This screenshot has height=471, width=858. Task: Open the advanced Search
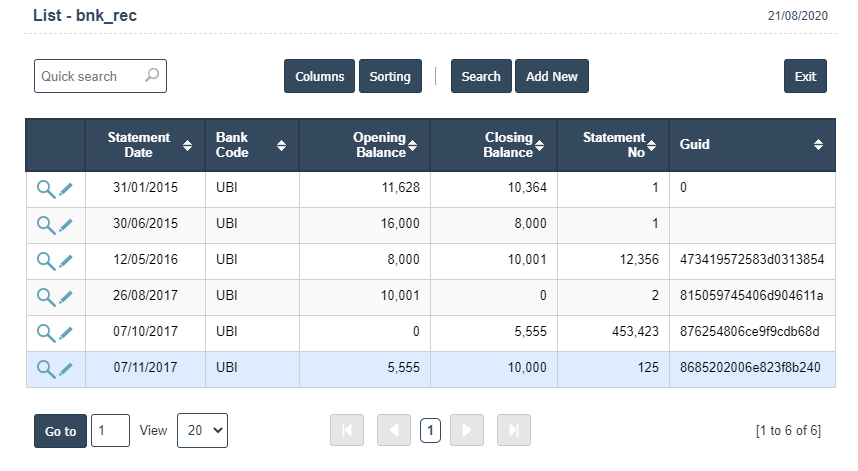pyautogui.click(x=481, y=76)
